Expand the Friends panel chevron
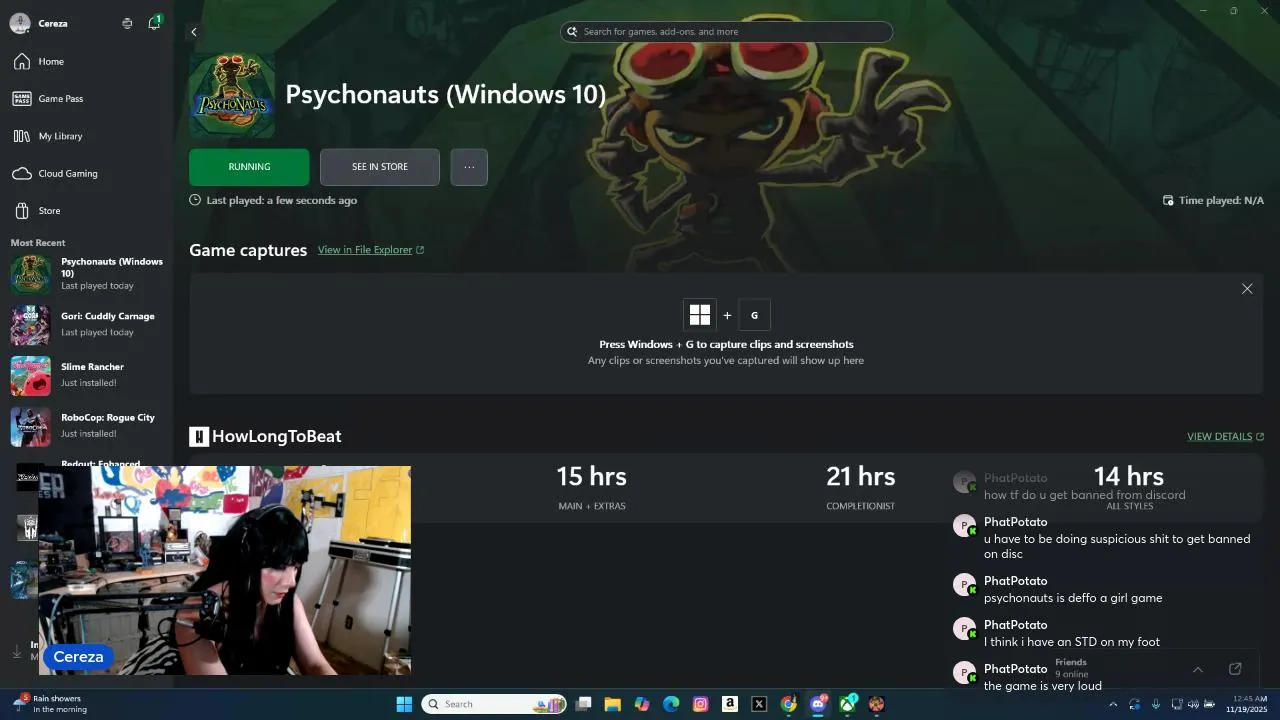The height and width of the screenshot is (720, 1280). click(1197, 669)
